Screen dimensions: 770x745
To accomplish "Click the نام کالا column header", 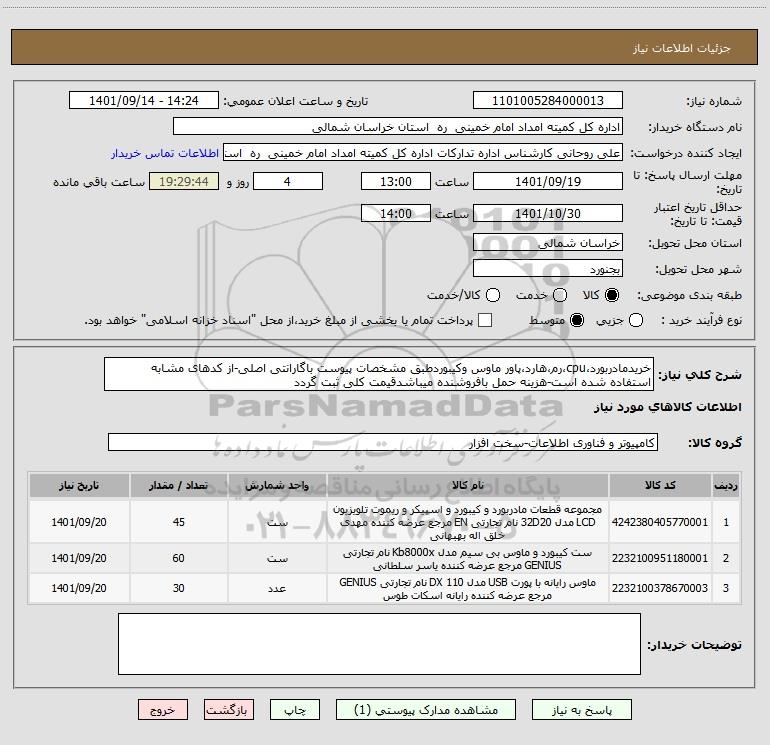I will click(468, 485).
